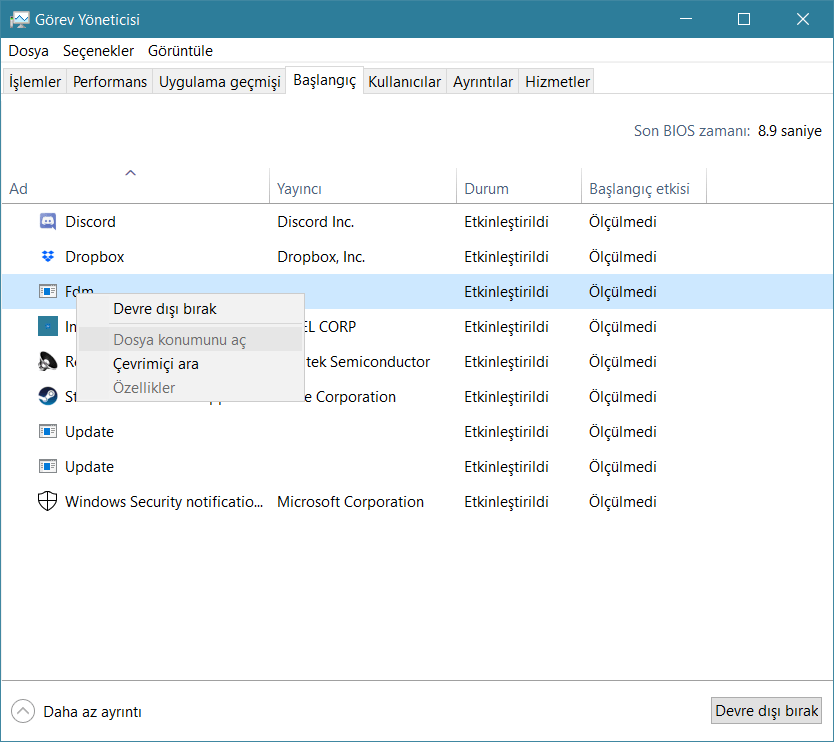Click Etkinleştirildi status in the Fdm row
The height and width of the screenshot is (742, 834).
(x=506, y=292)
